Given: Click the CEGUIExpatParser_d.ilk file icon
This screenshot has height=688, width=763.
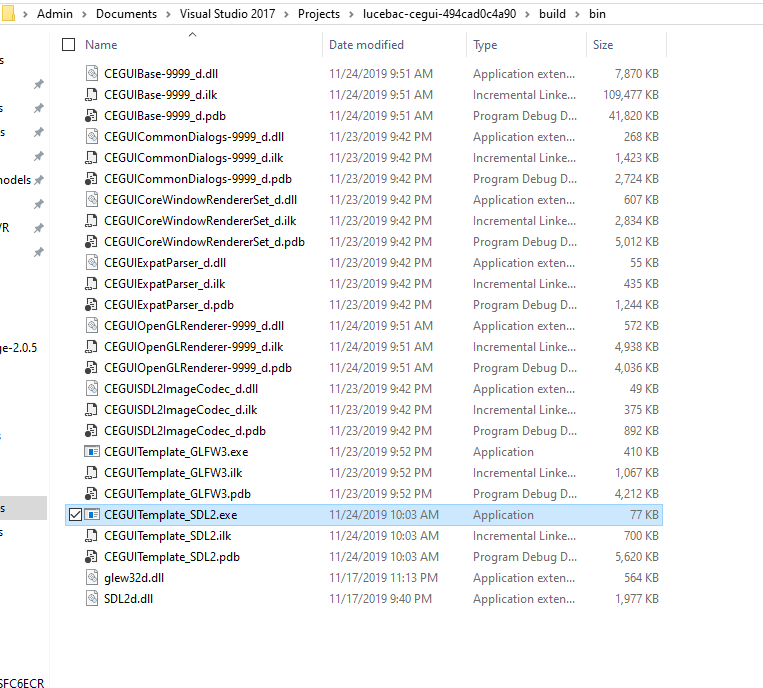Looking at the screenshot, I should pyautogui.click(x=92, y=284).
